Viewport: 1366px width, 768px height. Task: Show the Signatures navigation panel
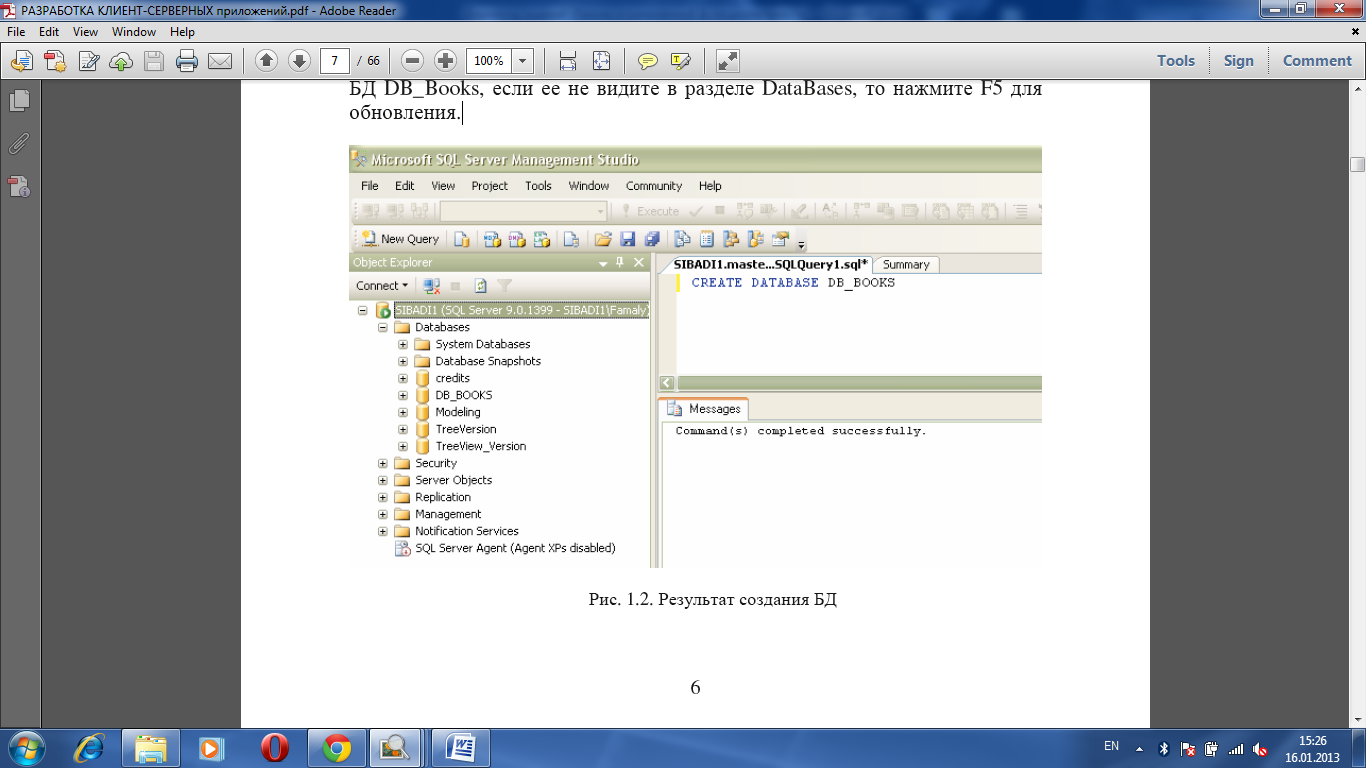[x=19, y=186]
